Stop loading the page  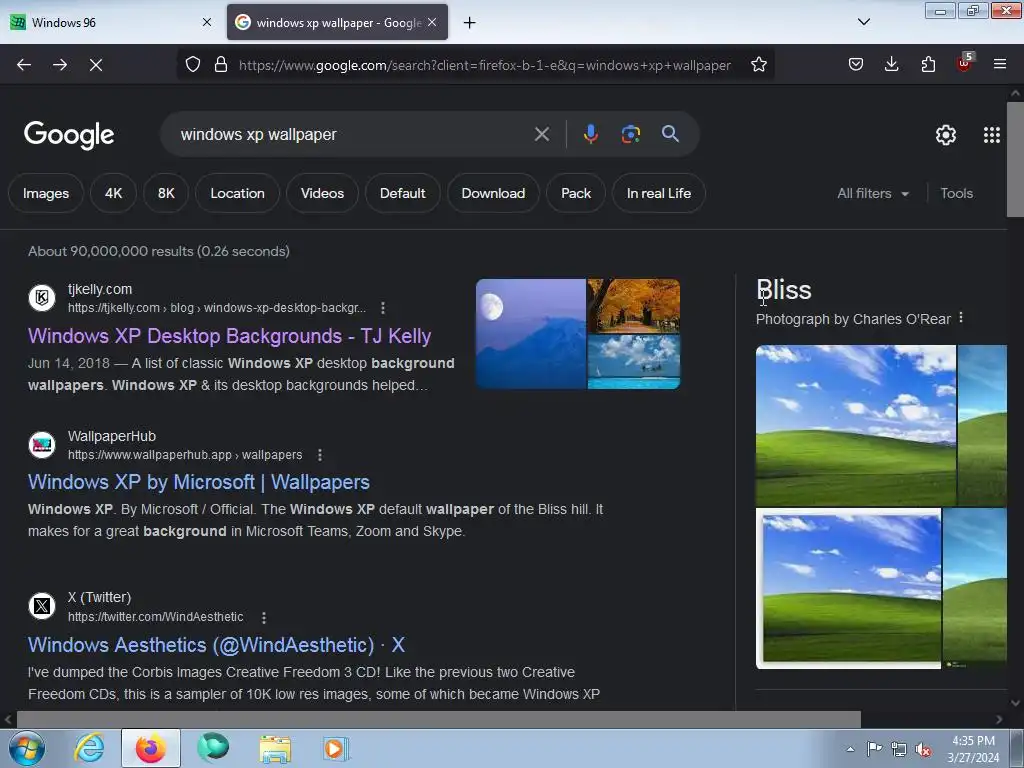pos(96,65)
